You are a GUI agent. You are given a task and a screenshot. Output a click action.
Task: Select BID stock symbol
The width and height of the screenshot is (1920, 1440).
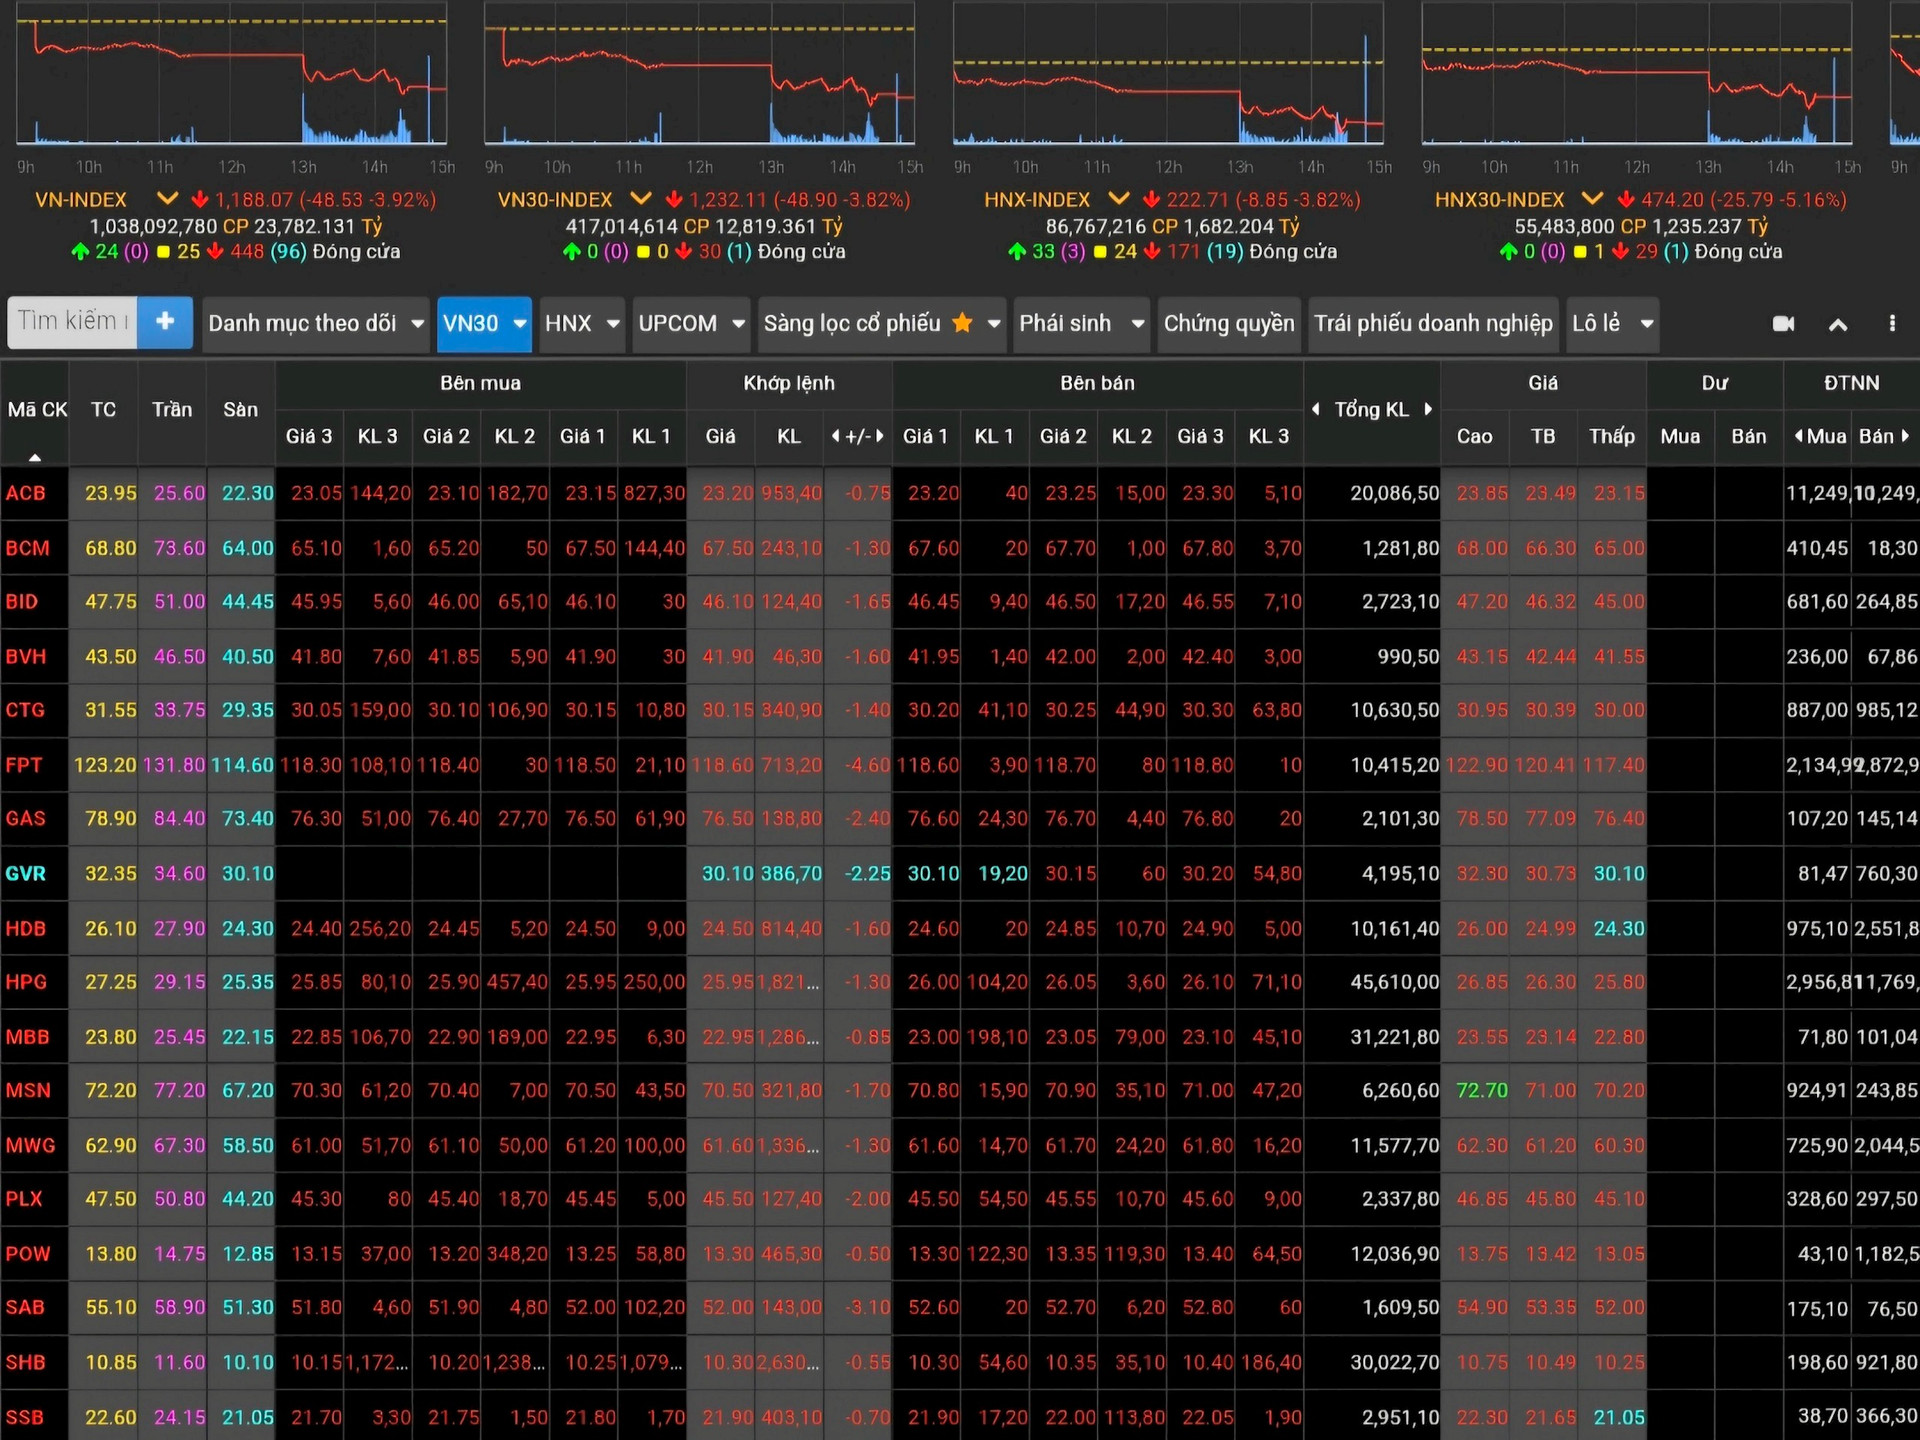[22, 602]
